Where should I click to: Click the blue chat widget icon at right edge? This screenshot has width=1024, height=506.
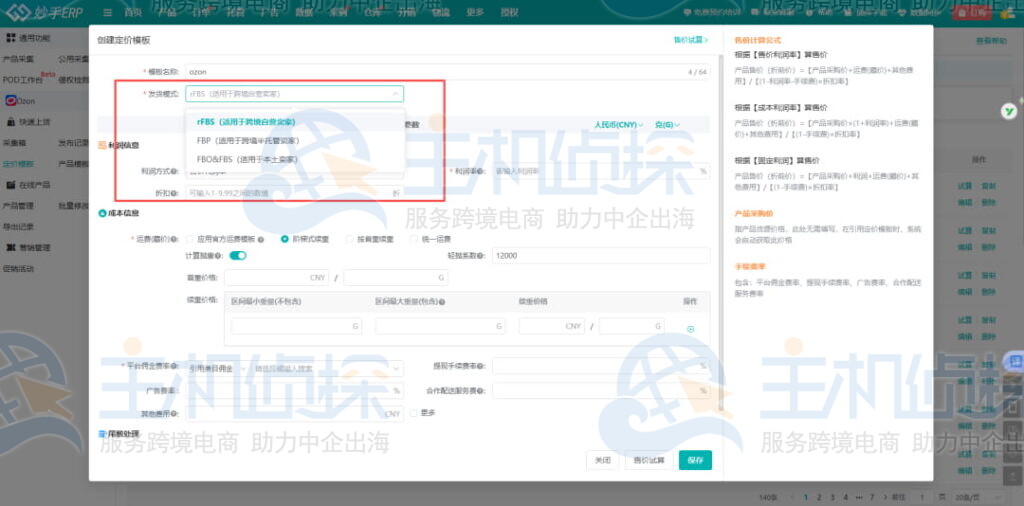click(x=1014, y=360)
